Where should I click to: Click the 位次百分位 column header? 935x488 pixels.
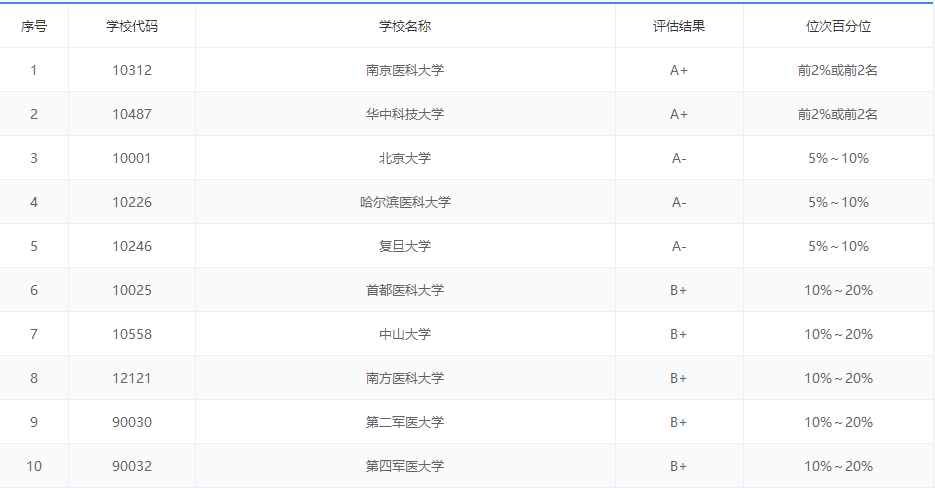838,26
